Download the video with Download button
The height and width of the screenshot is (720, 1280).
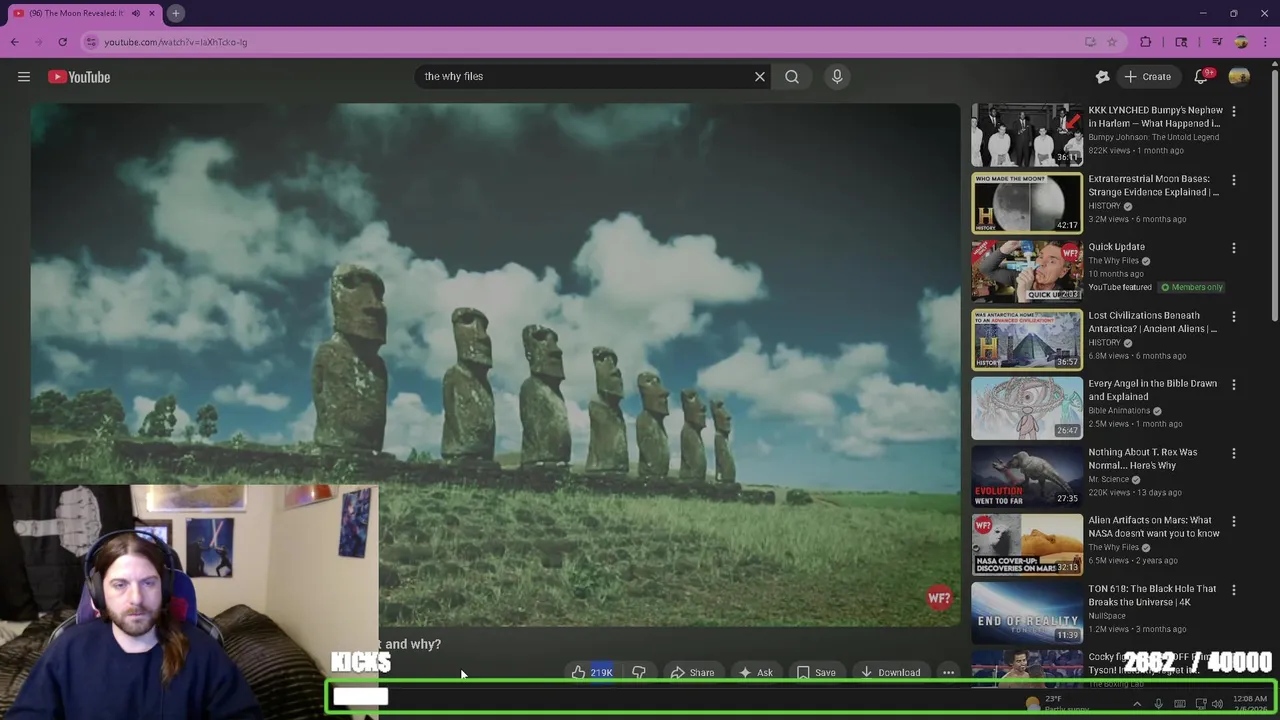pyautogui.click(x=890, y=673)
